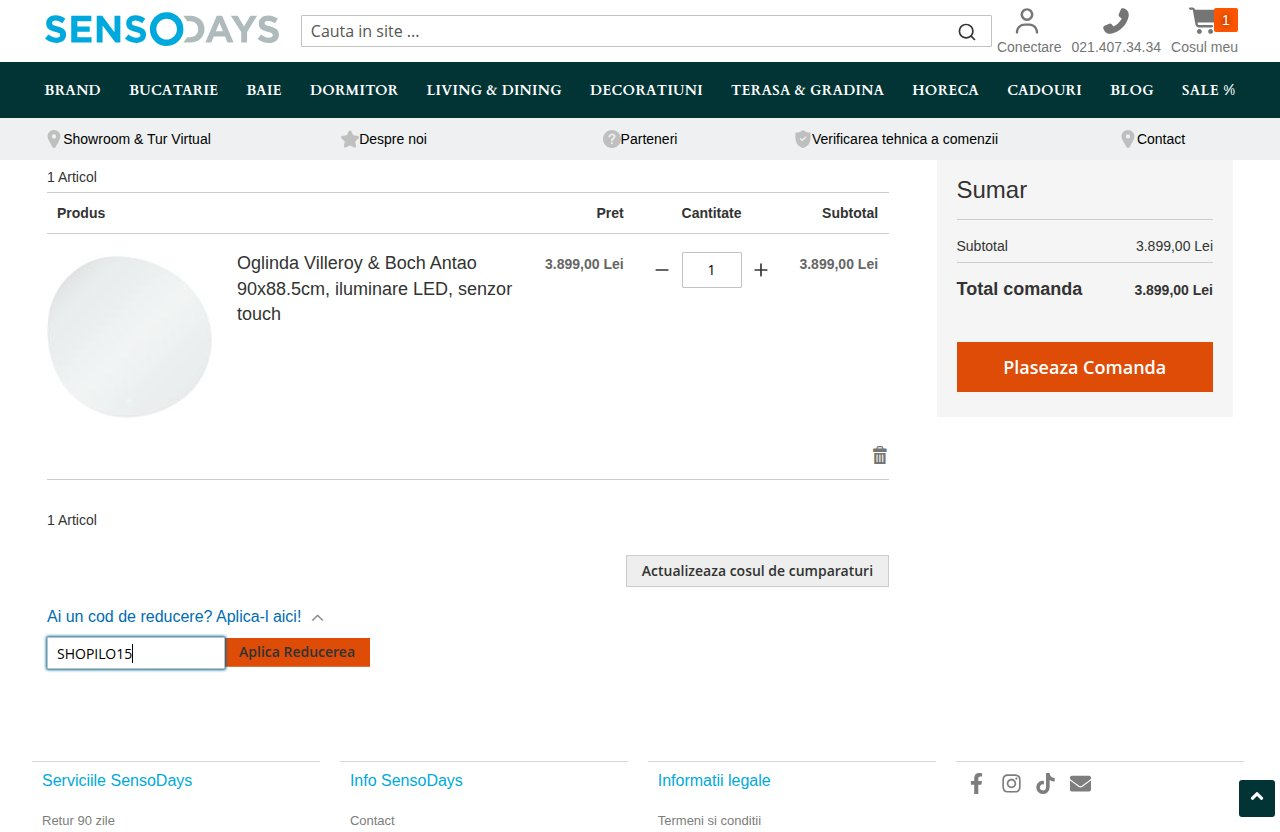
Task: Delete item with the trash icon
Action: pyautogui.click(x=880, y=455)
